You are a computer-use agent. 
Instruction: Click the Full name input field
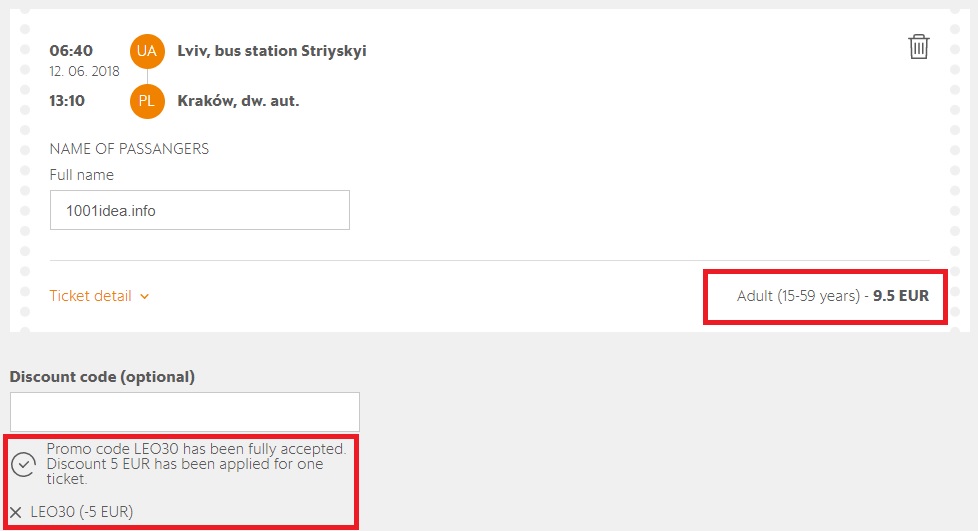tap(200, 211)
